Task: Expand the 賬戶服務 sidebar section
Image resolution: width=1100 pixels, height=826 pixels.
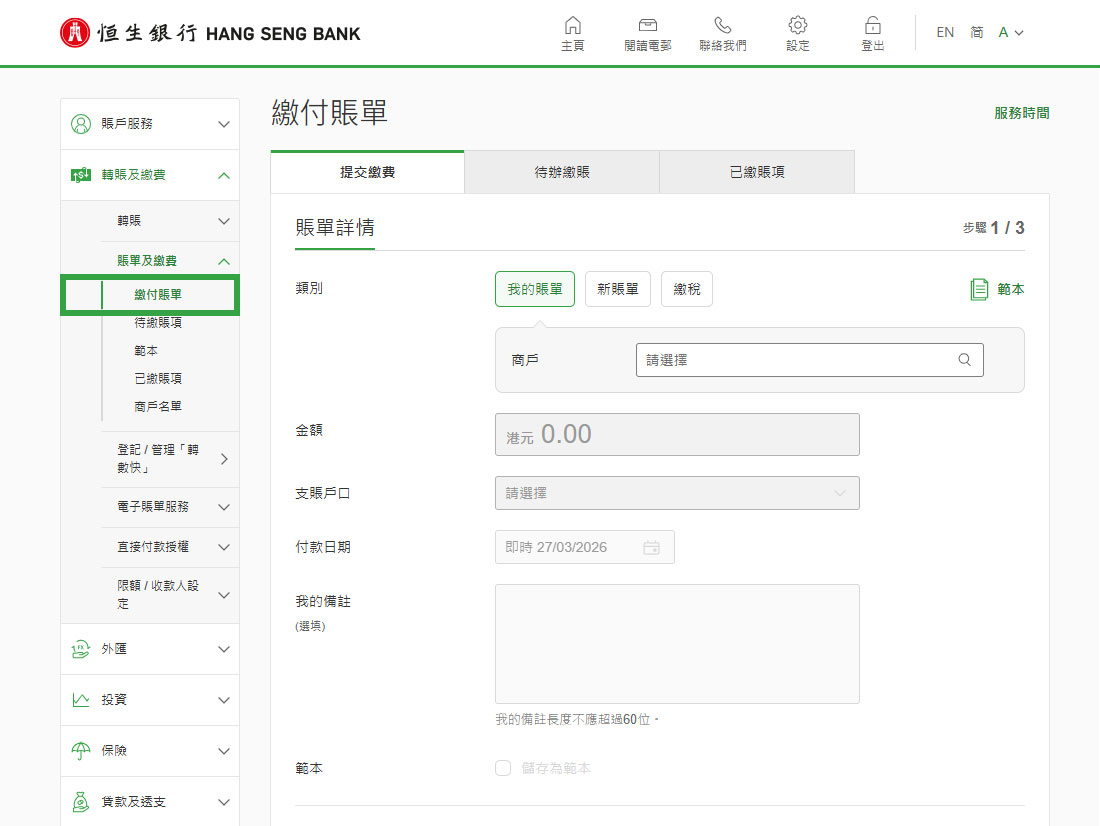Action: click(150, 124)
